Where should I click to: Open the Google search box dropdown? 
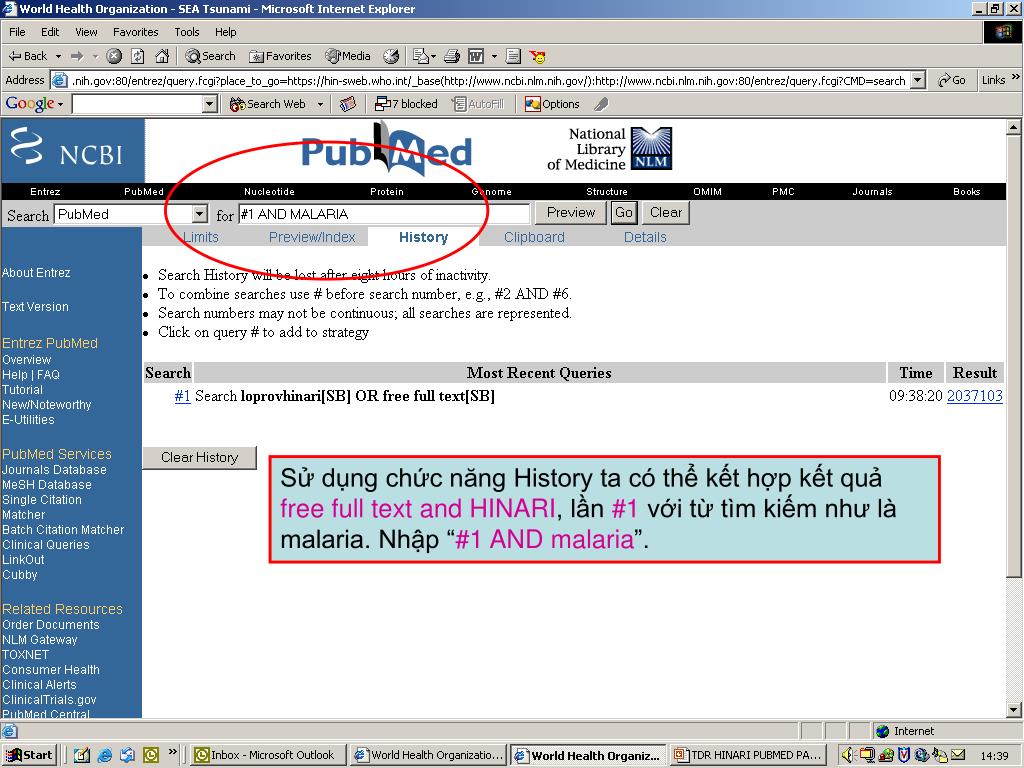[210, 104]
